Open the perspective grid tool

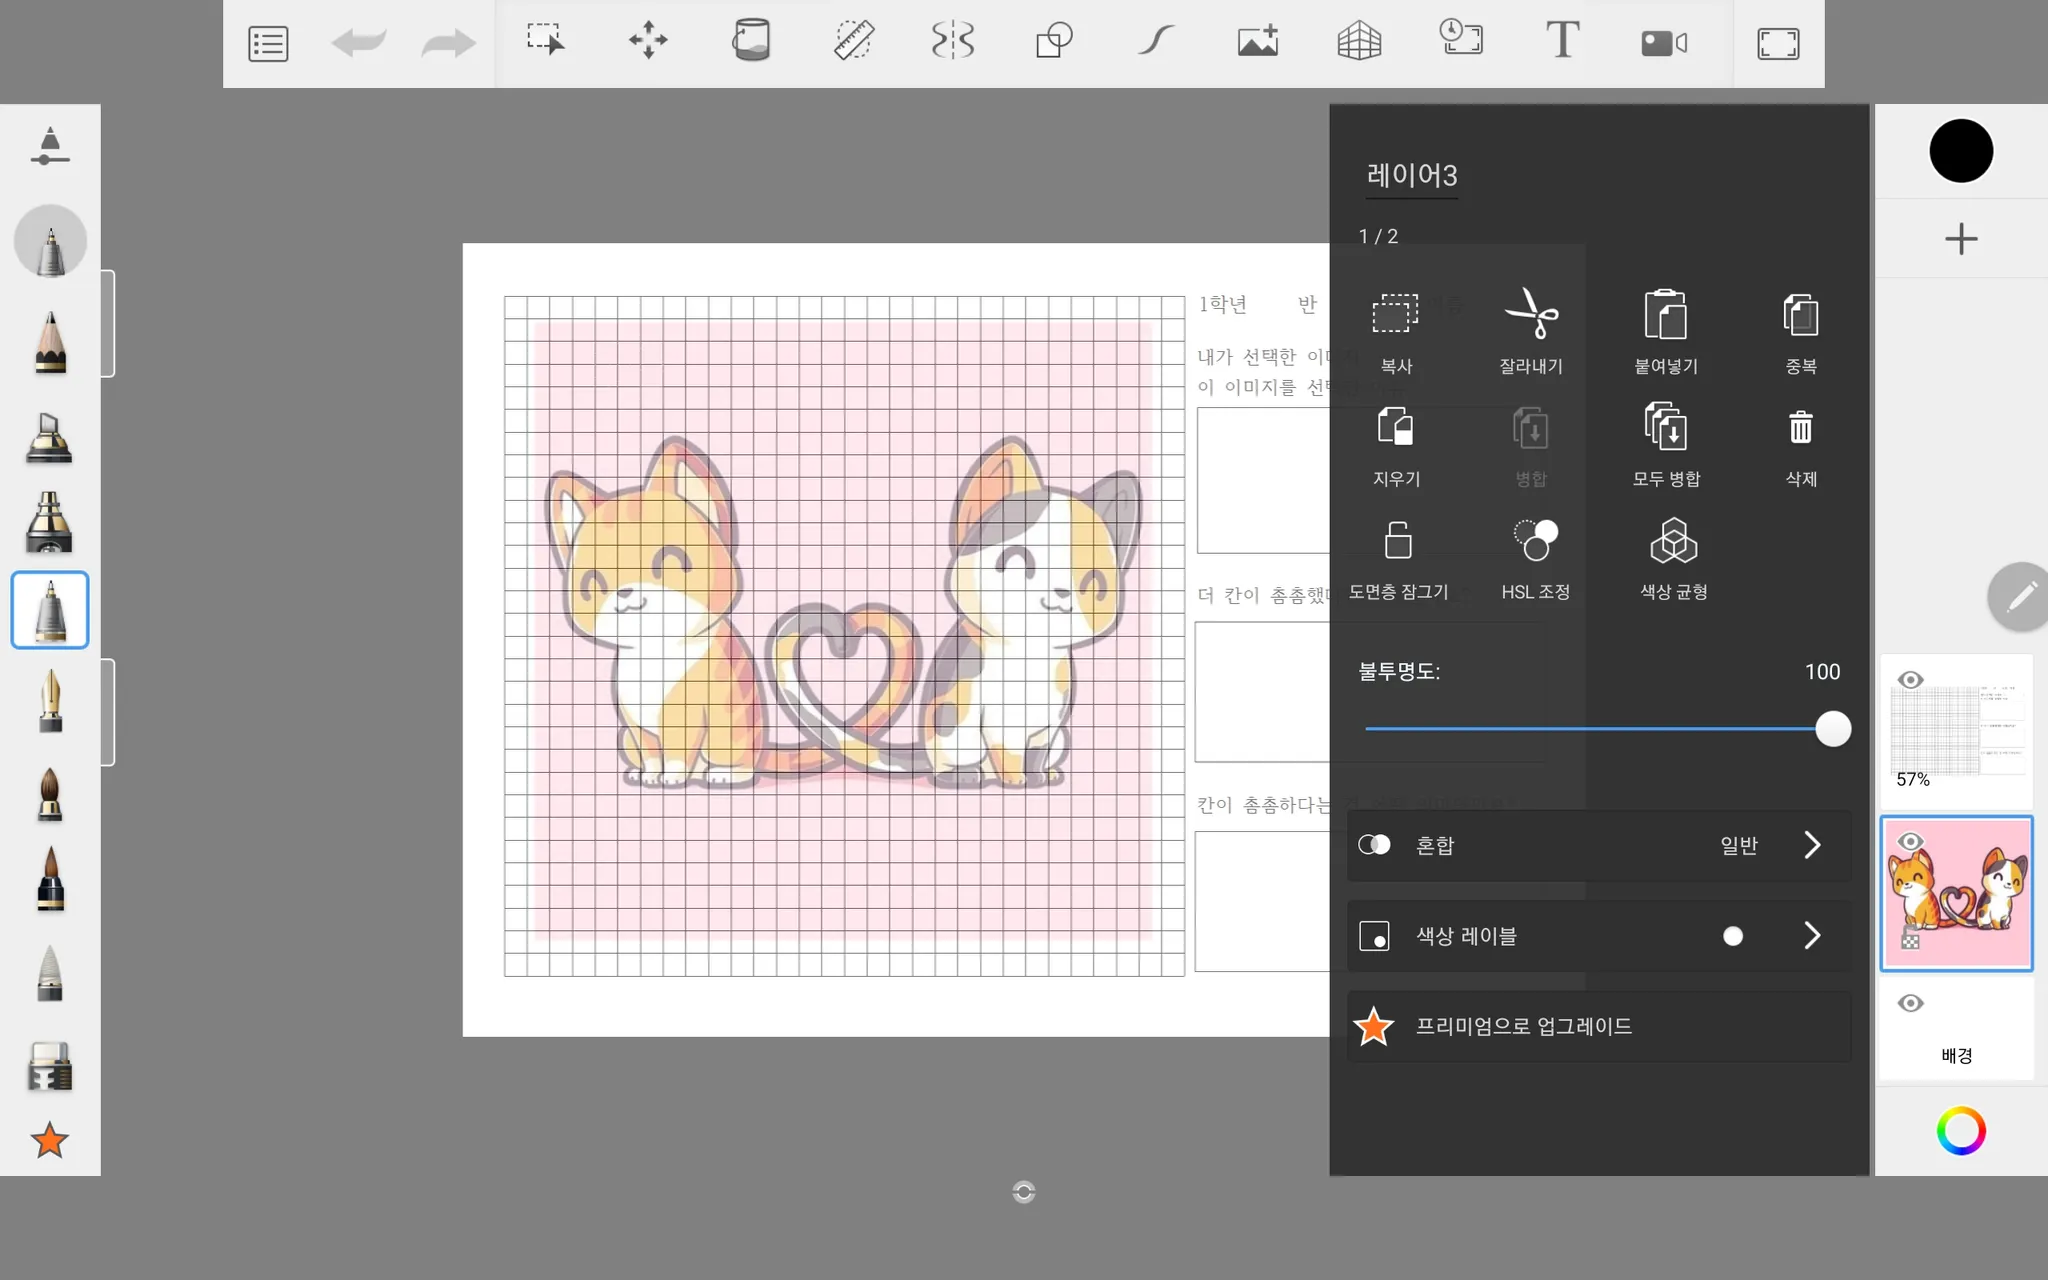click(1359, 42)
